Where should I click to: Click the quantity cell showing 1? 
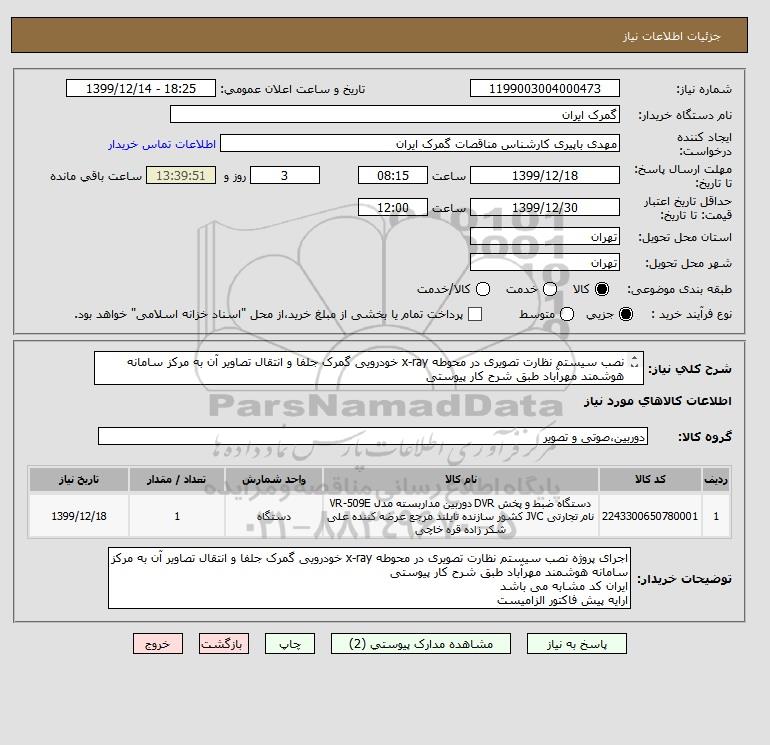pyautogui.click(x=177, y=516)
